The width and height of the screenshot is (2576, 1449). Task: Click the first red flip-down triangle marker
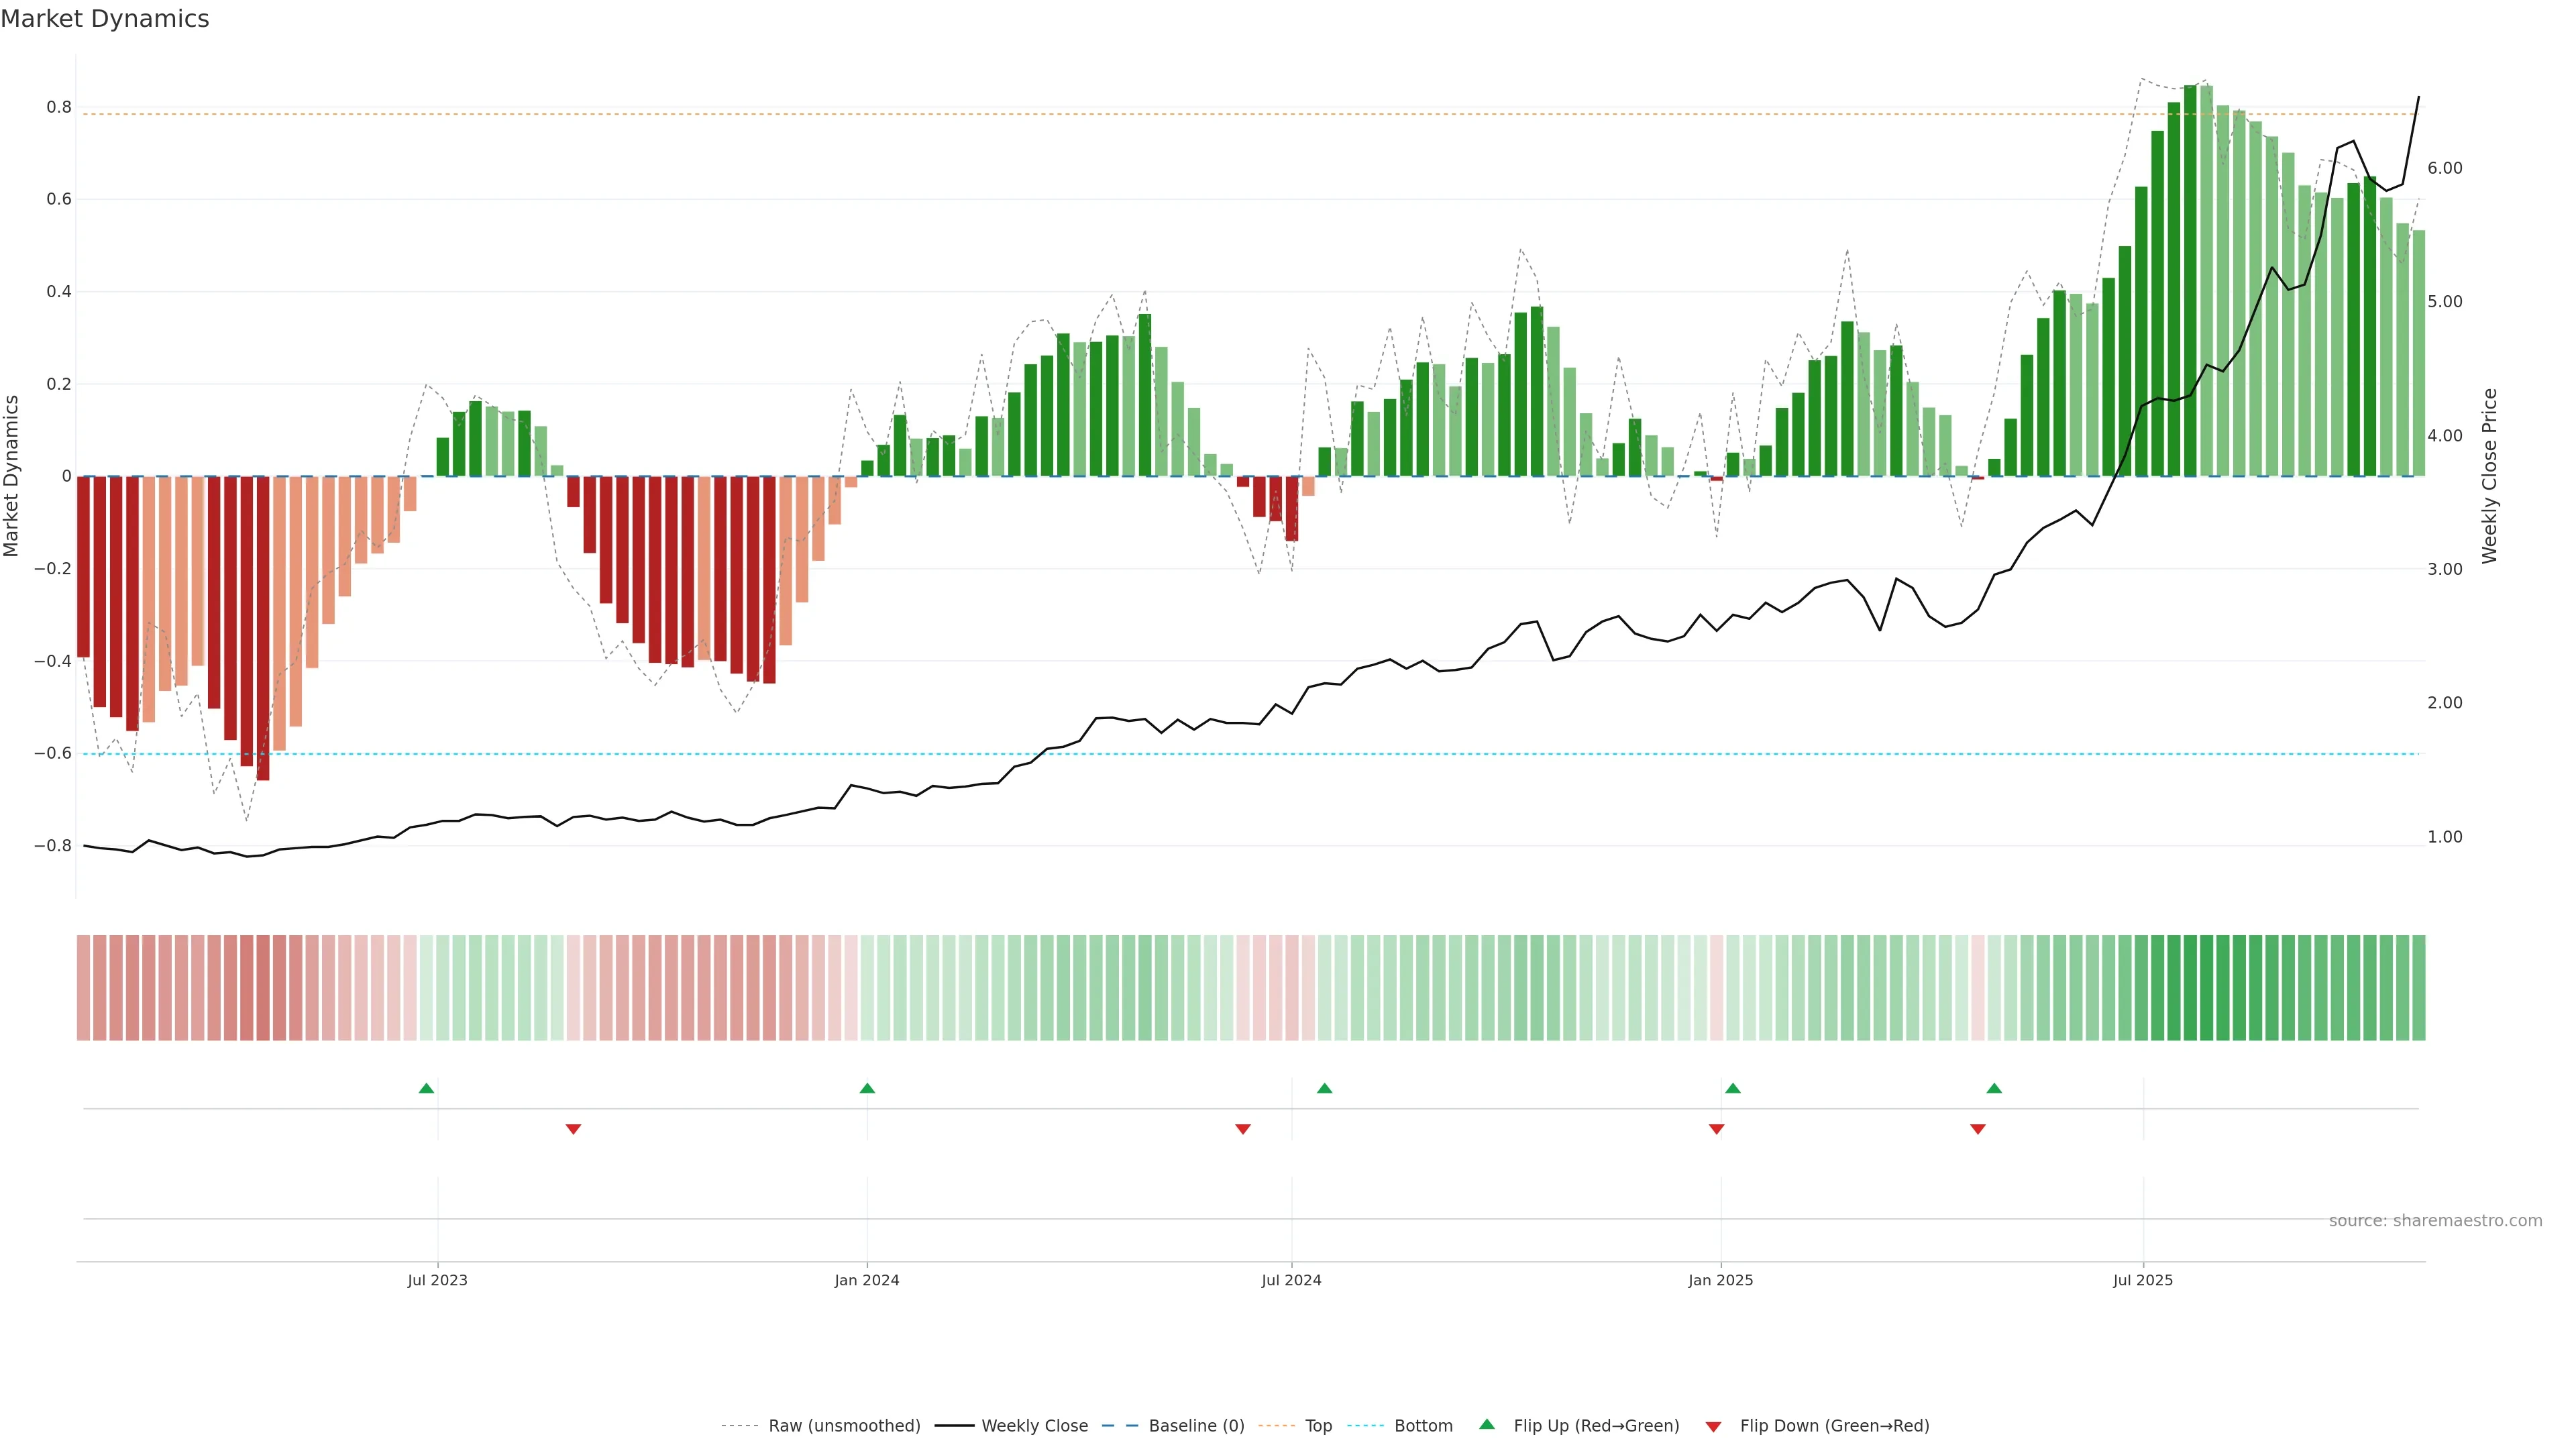pos(573,1129)
